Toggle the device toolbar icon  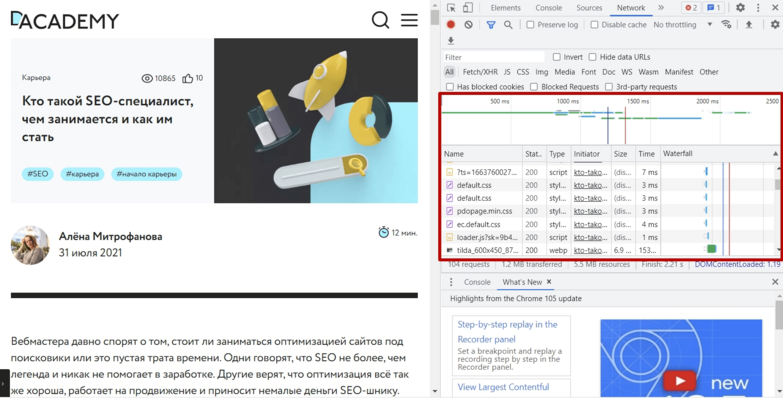(467, 7)
